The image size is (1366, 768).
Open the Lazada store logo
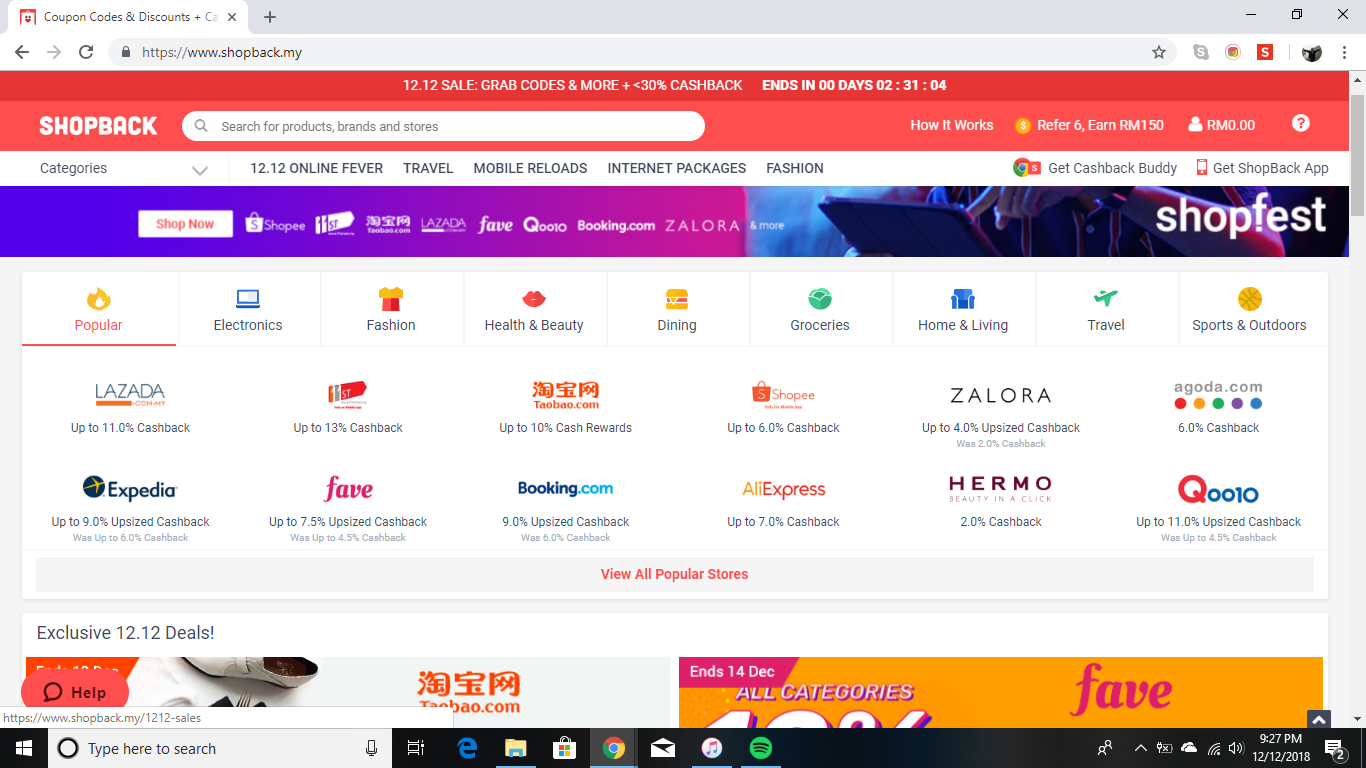tap(130, 394)
